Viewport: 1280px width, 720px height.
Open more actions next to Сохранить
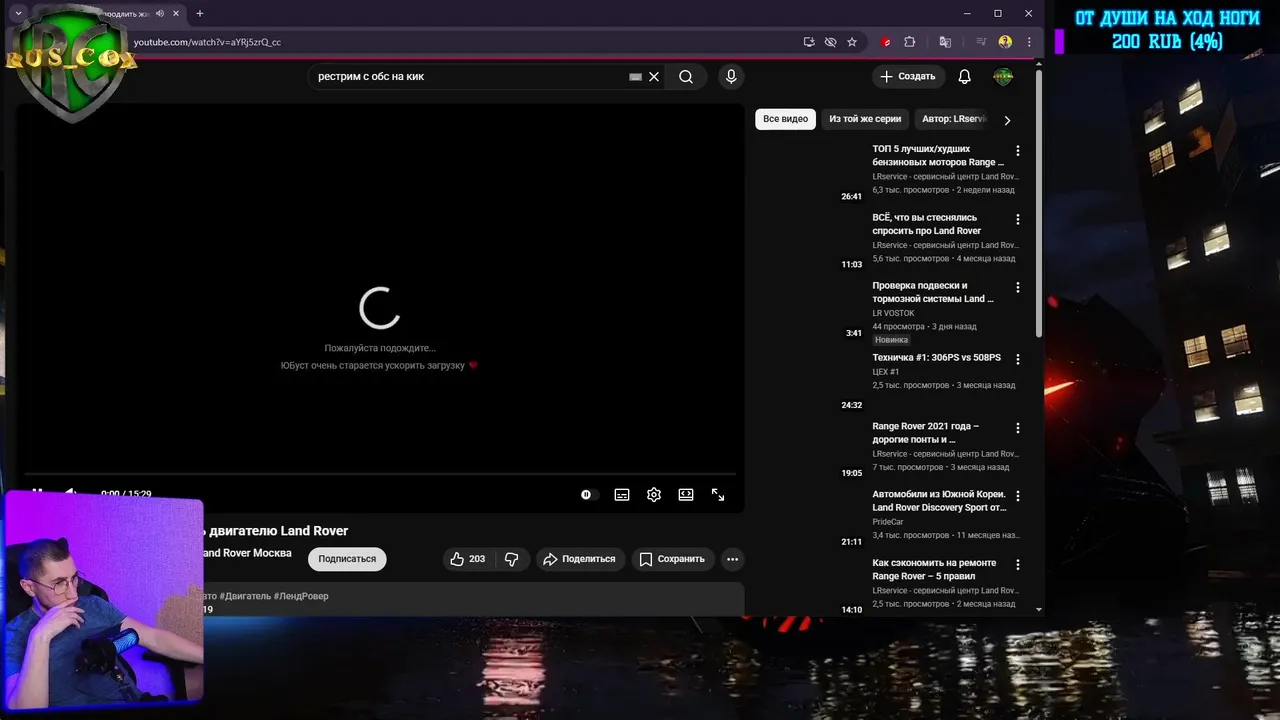click(x=733, y=559)
